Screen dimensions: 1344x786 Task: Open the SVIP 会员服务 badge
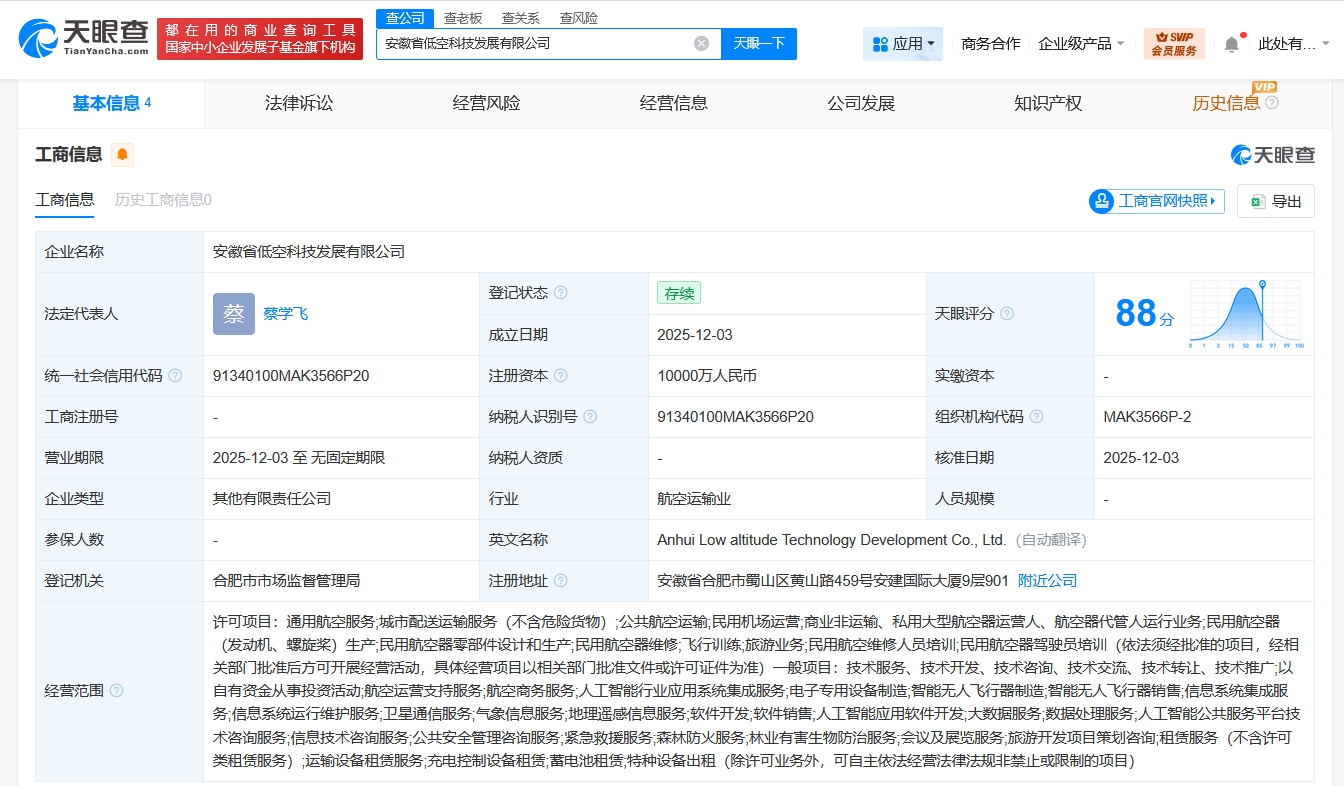click(x=1174, y=43)
